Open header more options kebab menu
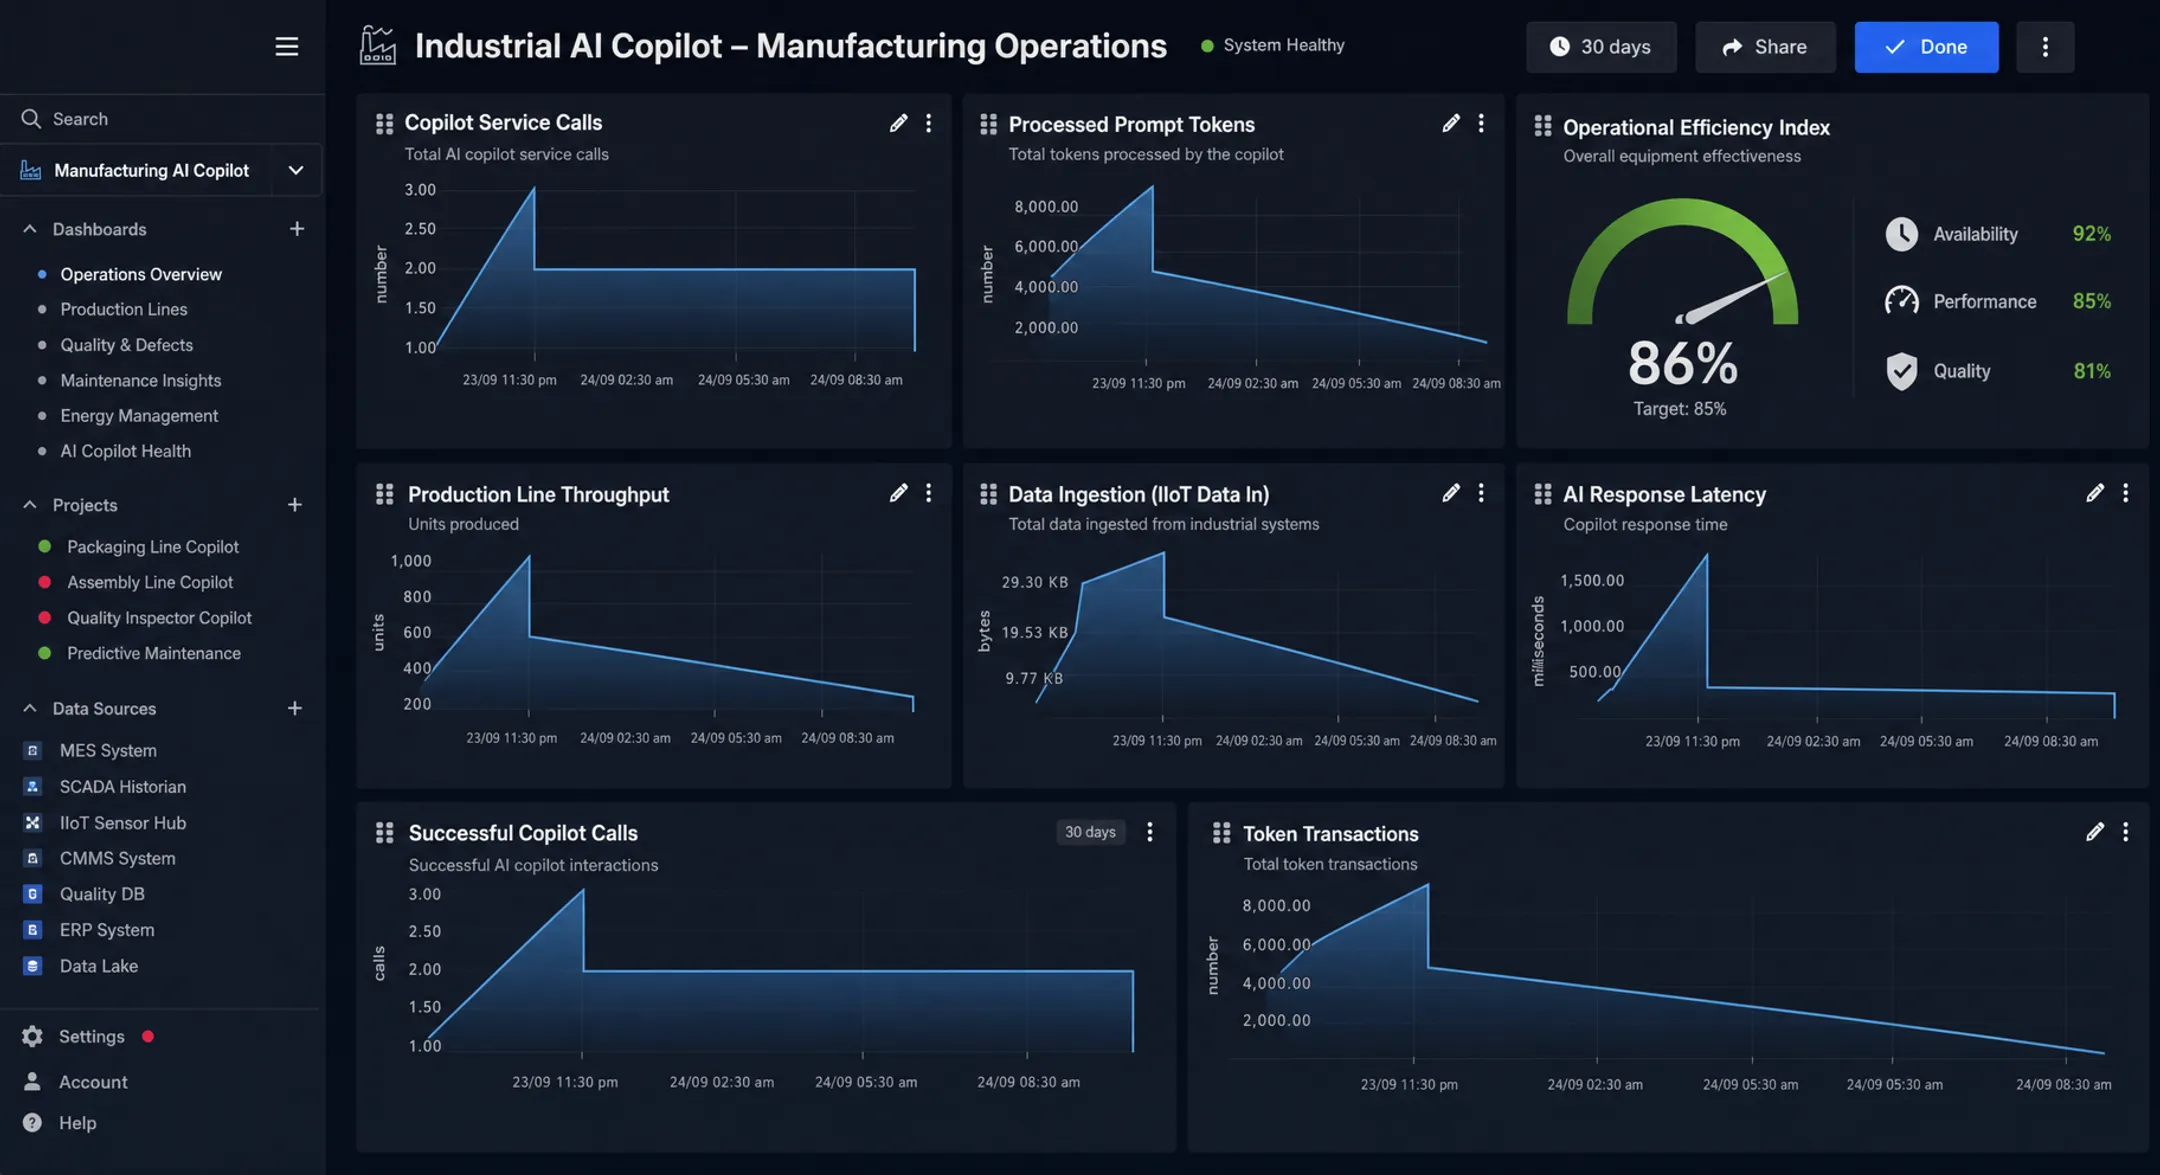Image resolution: width=2160 pixels, height=1175 pixels. tap(2045, 47)
